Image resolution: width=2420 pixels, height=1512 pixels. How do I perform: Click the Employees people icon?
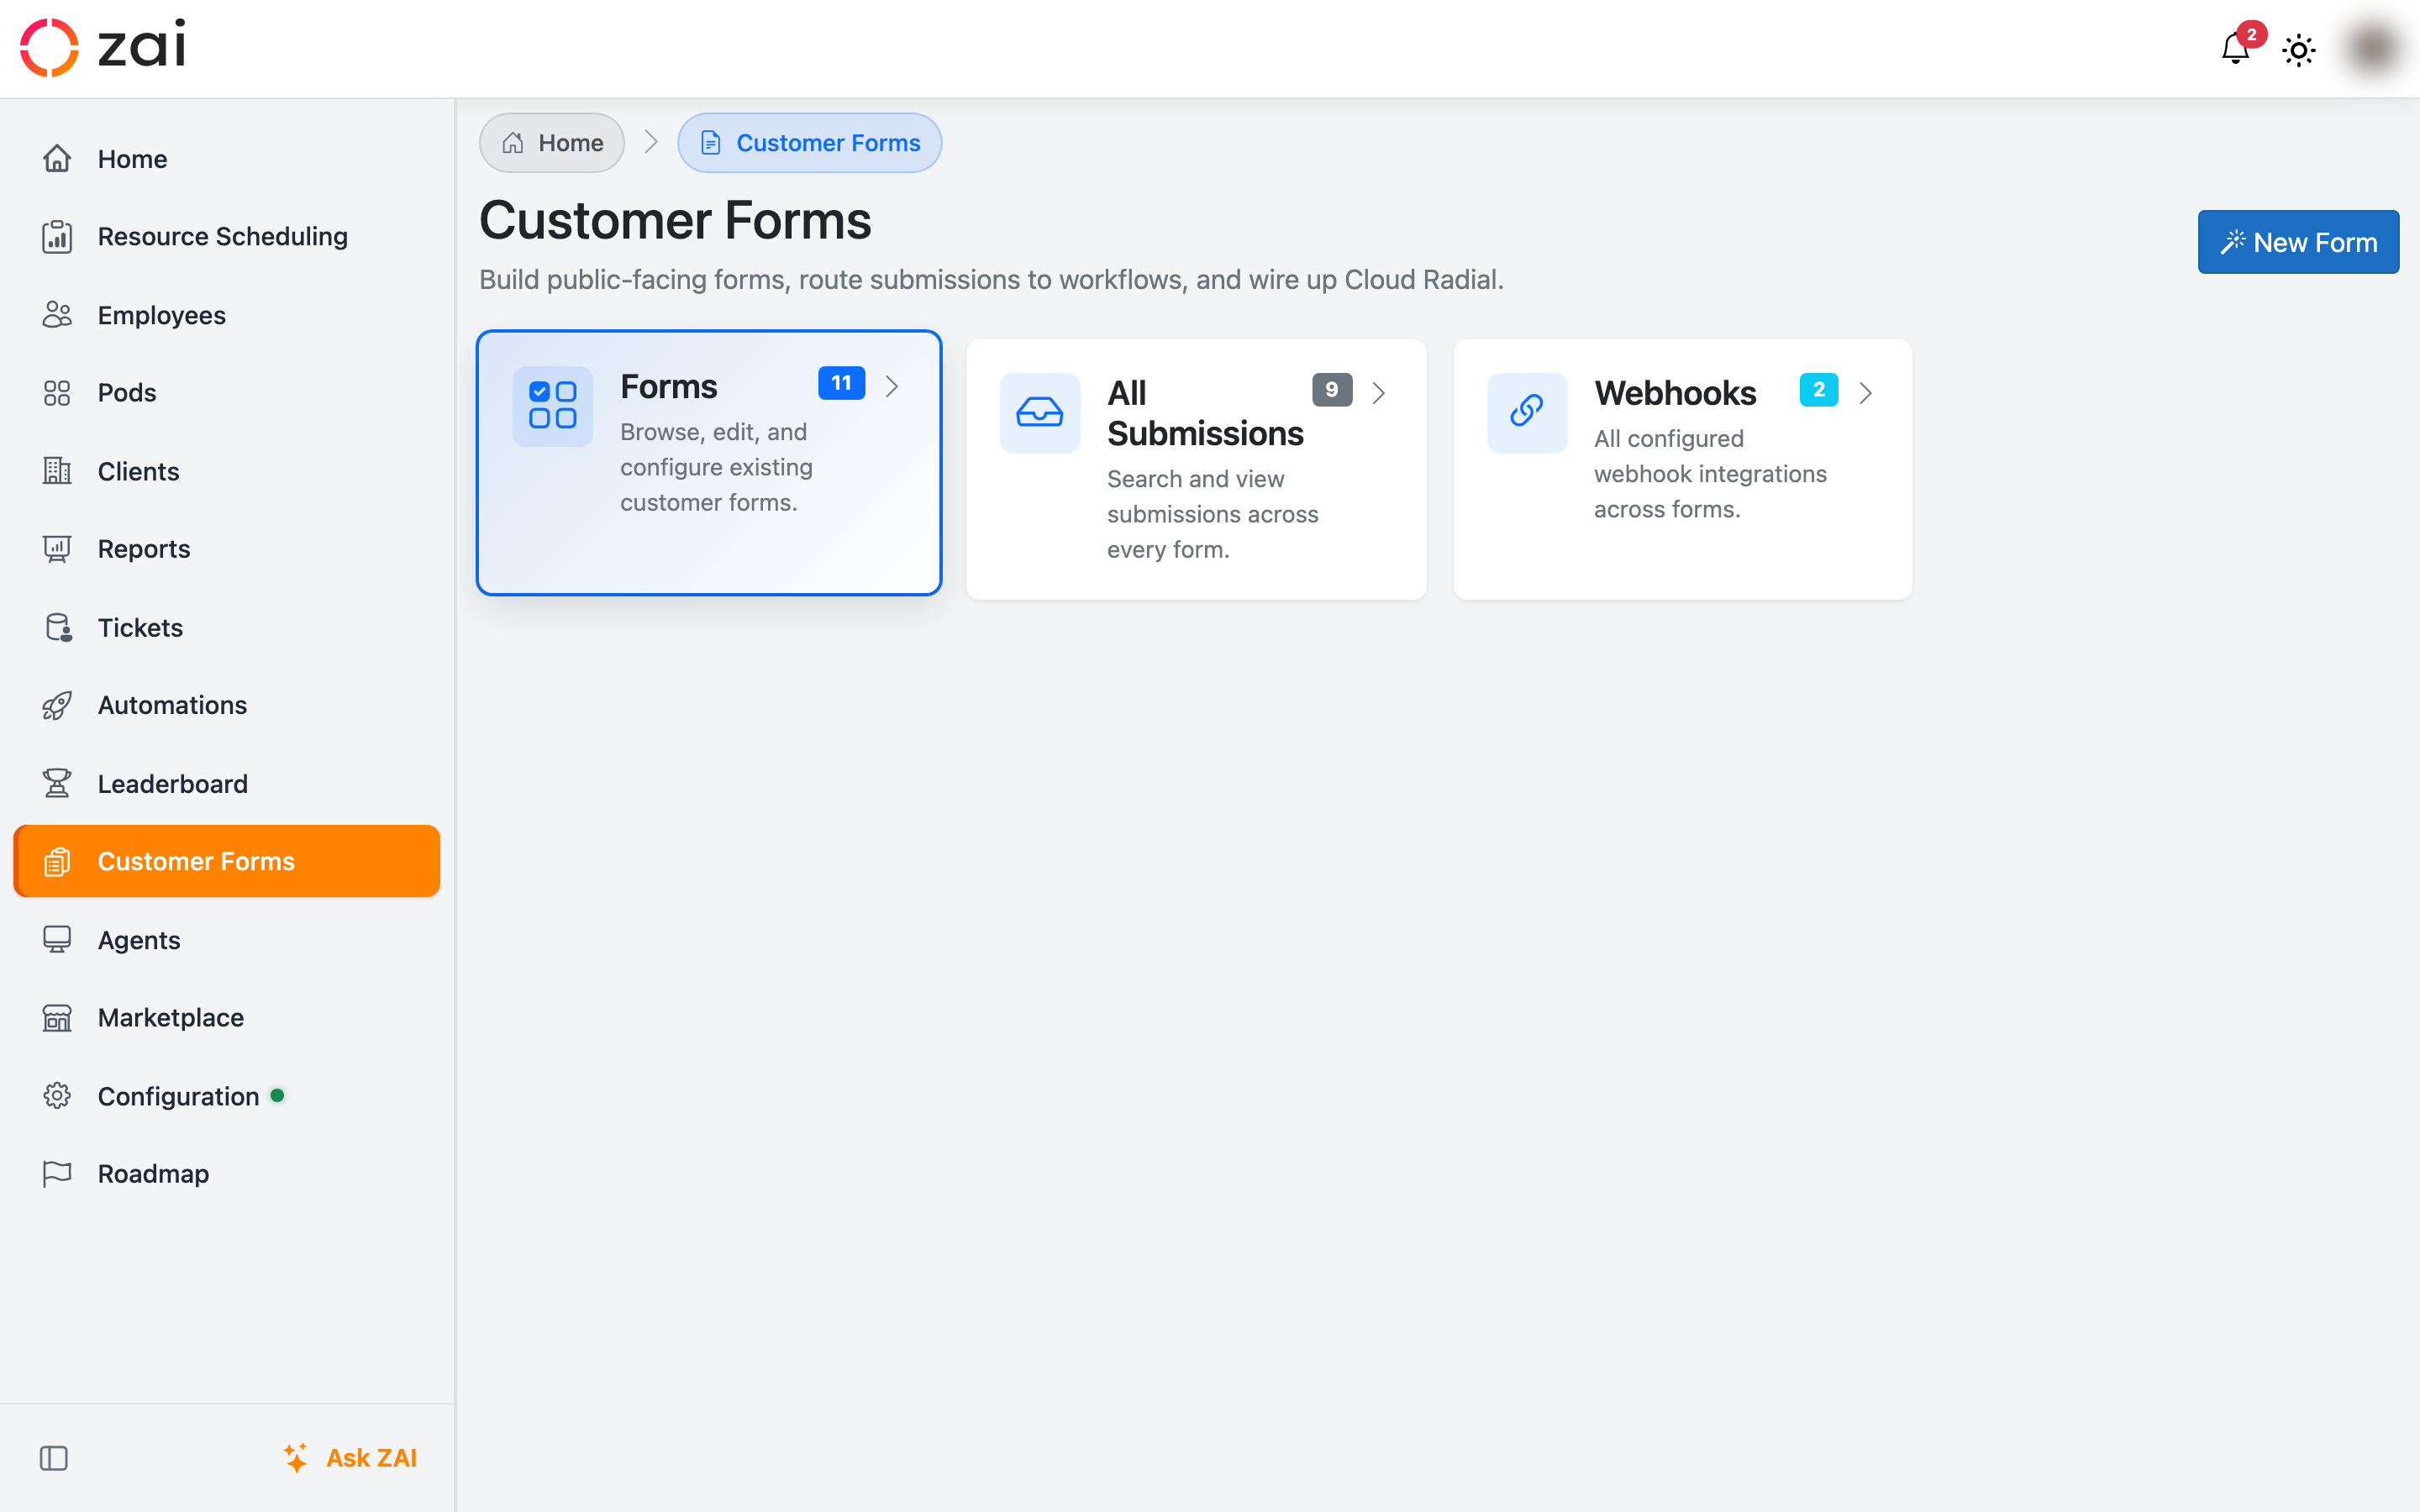point(57,314)
